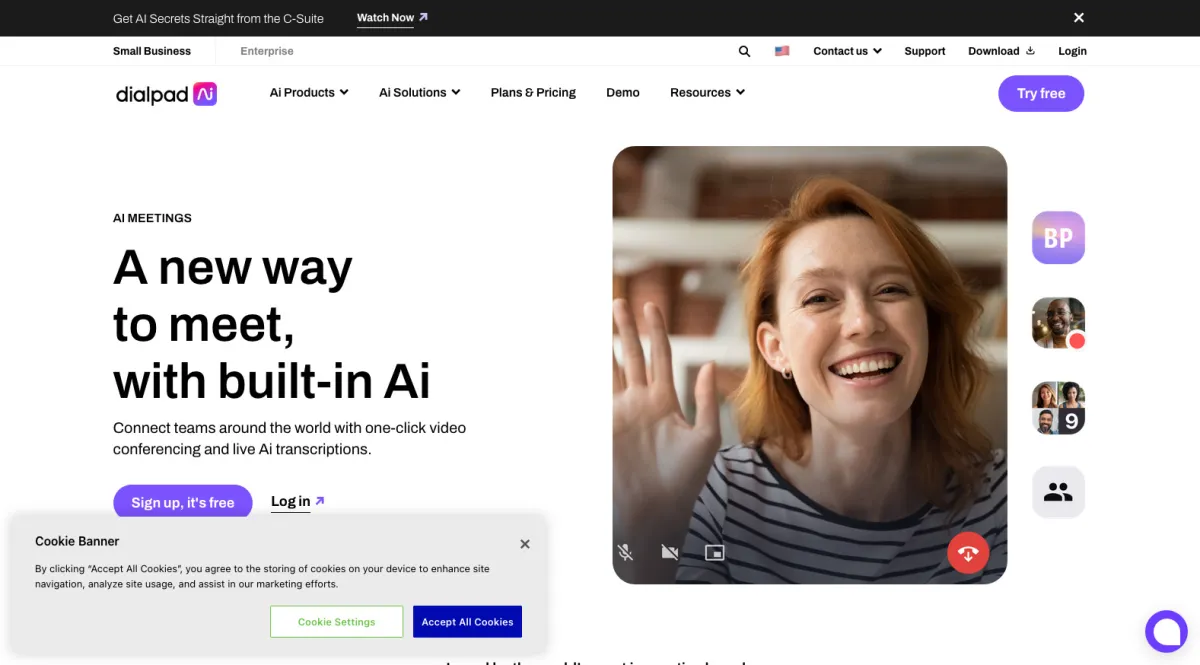Click the arrow icon next to Watch Now
This screenshot has height=665, width=1200.
click(x=423, y=17)
